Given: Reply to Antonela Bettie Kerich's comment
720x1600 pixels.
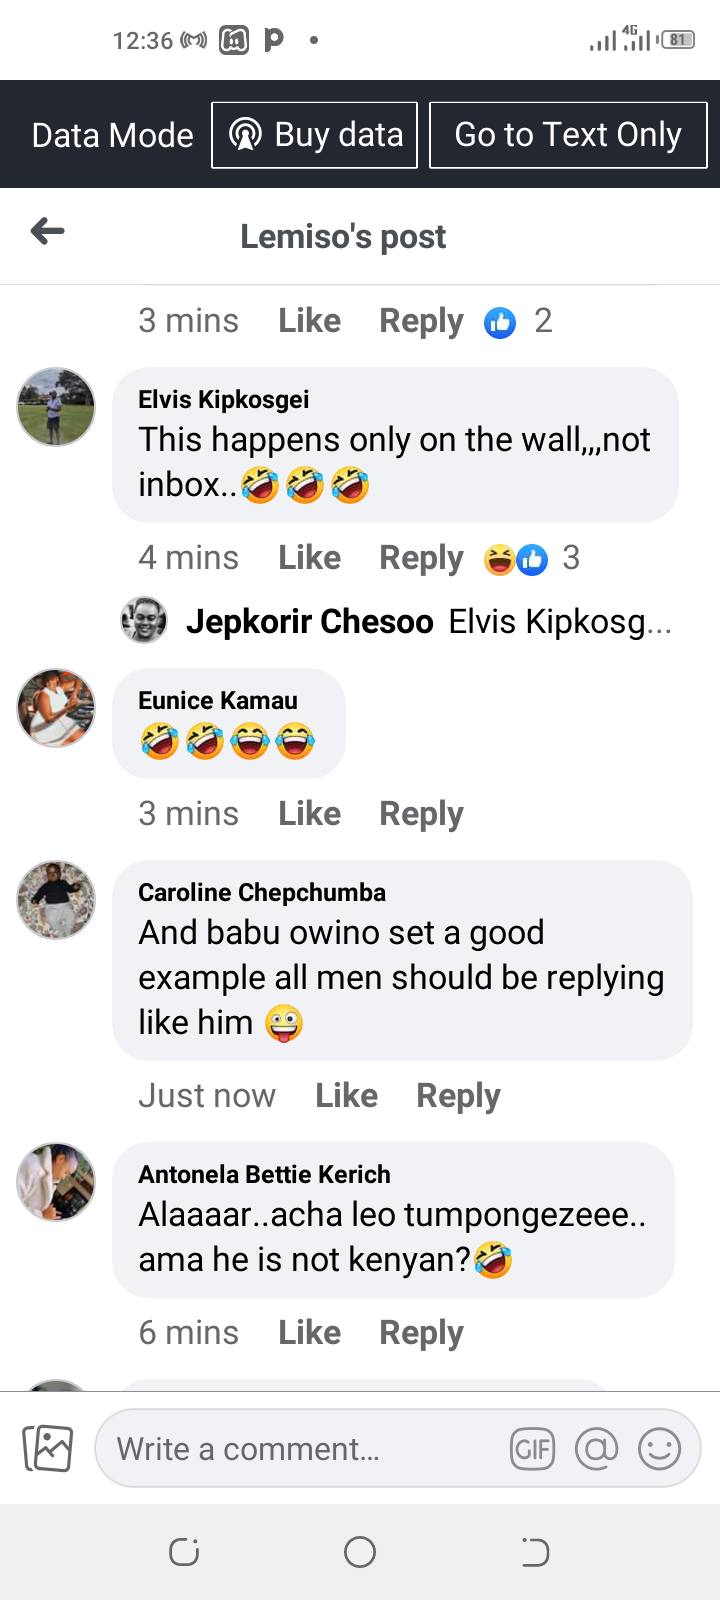Looking at the screenshot, I should [421, 1333].
